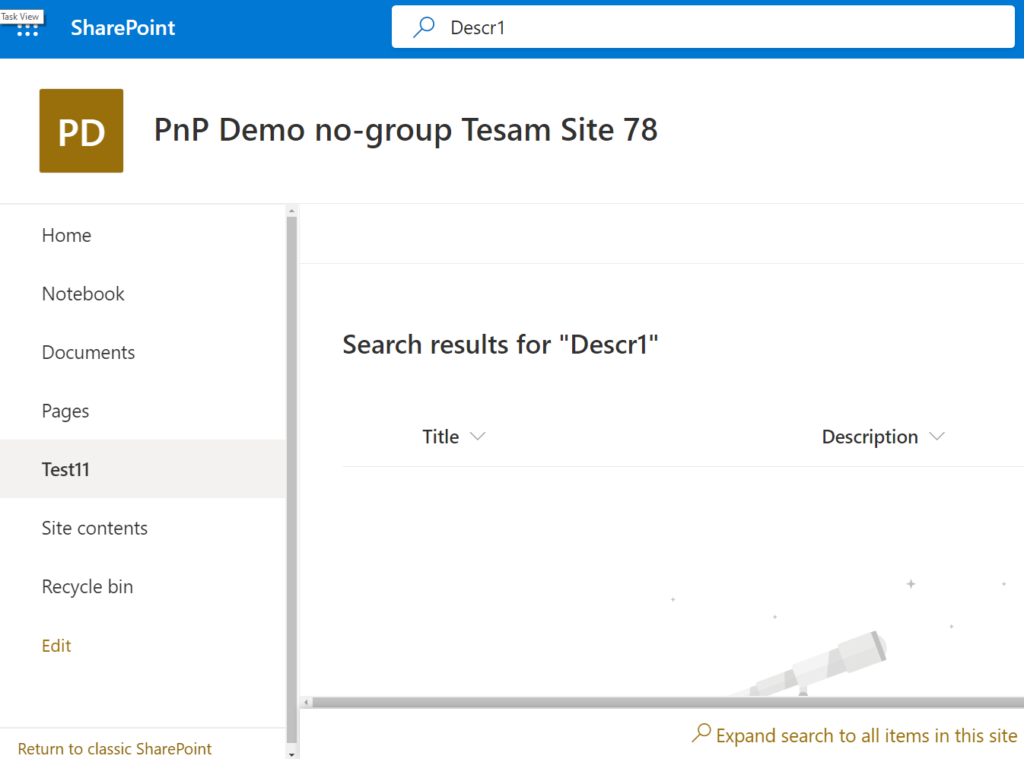Open the PD site logo
This screenshot has height=759, width=1024.
tap(81, 131)
